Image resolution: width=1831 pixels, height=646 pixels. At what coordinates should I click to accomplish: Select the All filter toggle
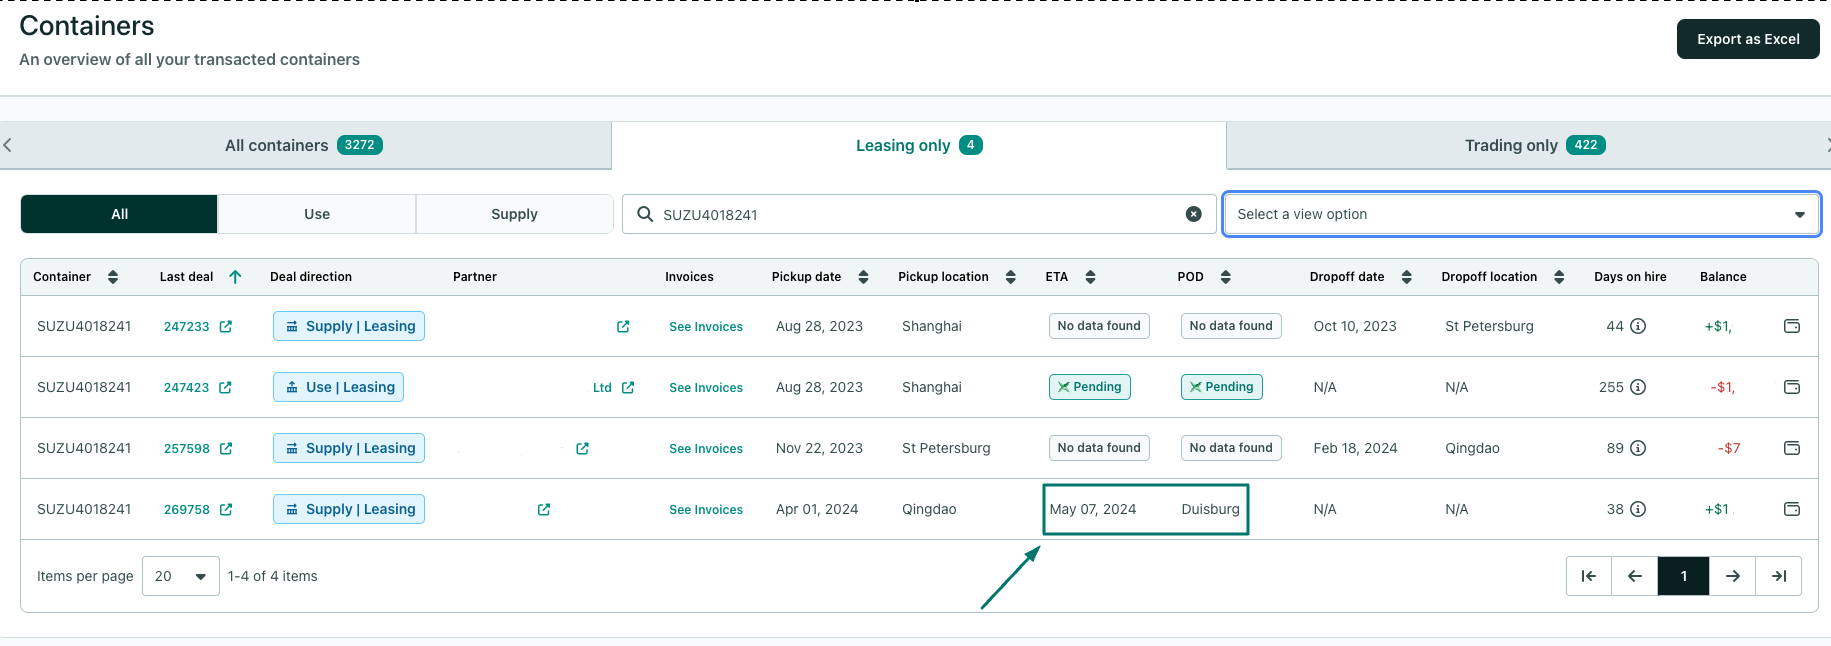[x=119, y=214]
